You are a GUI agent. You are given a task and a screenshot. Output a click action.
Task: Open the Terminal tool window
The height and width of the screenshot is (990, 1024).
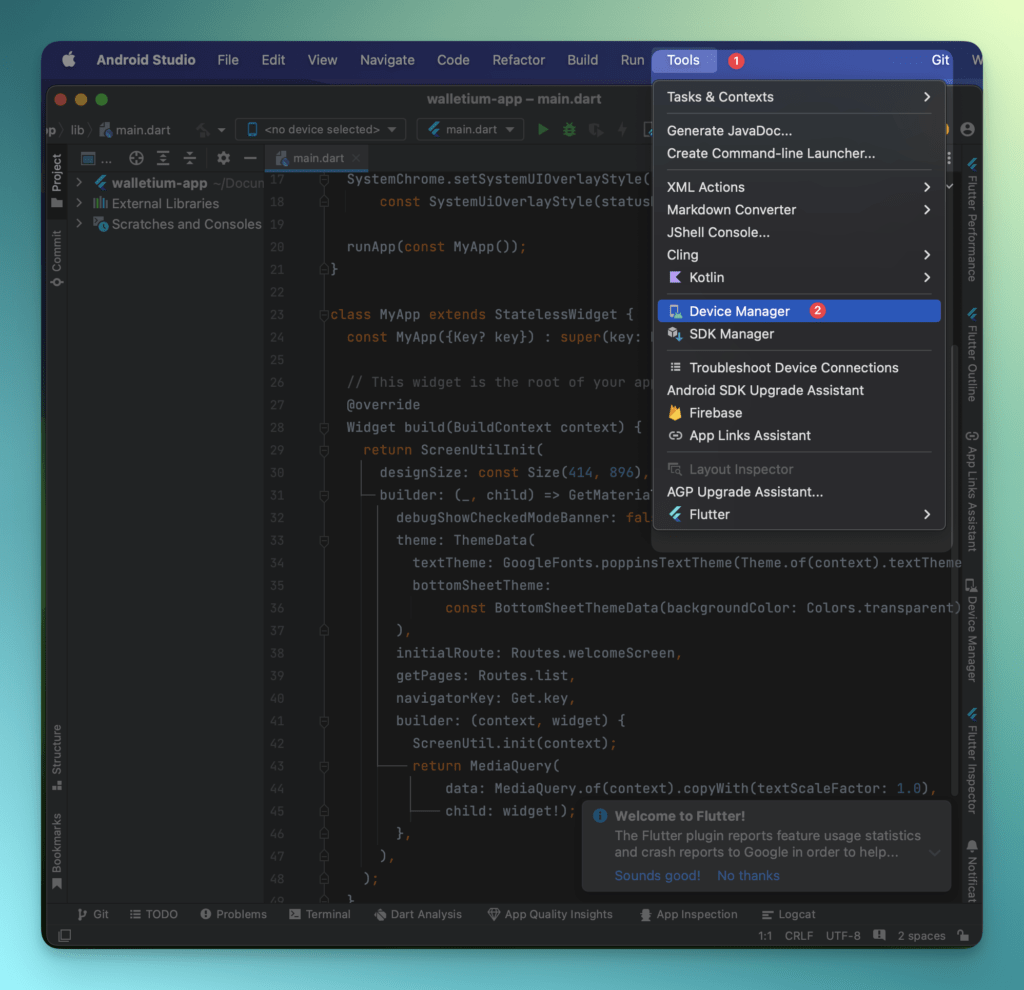319,914
